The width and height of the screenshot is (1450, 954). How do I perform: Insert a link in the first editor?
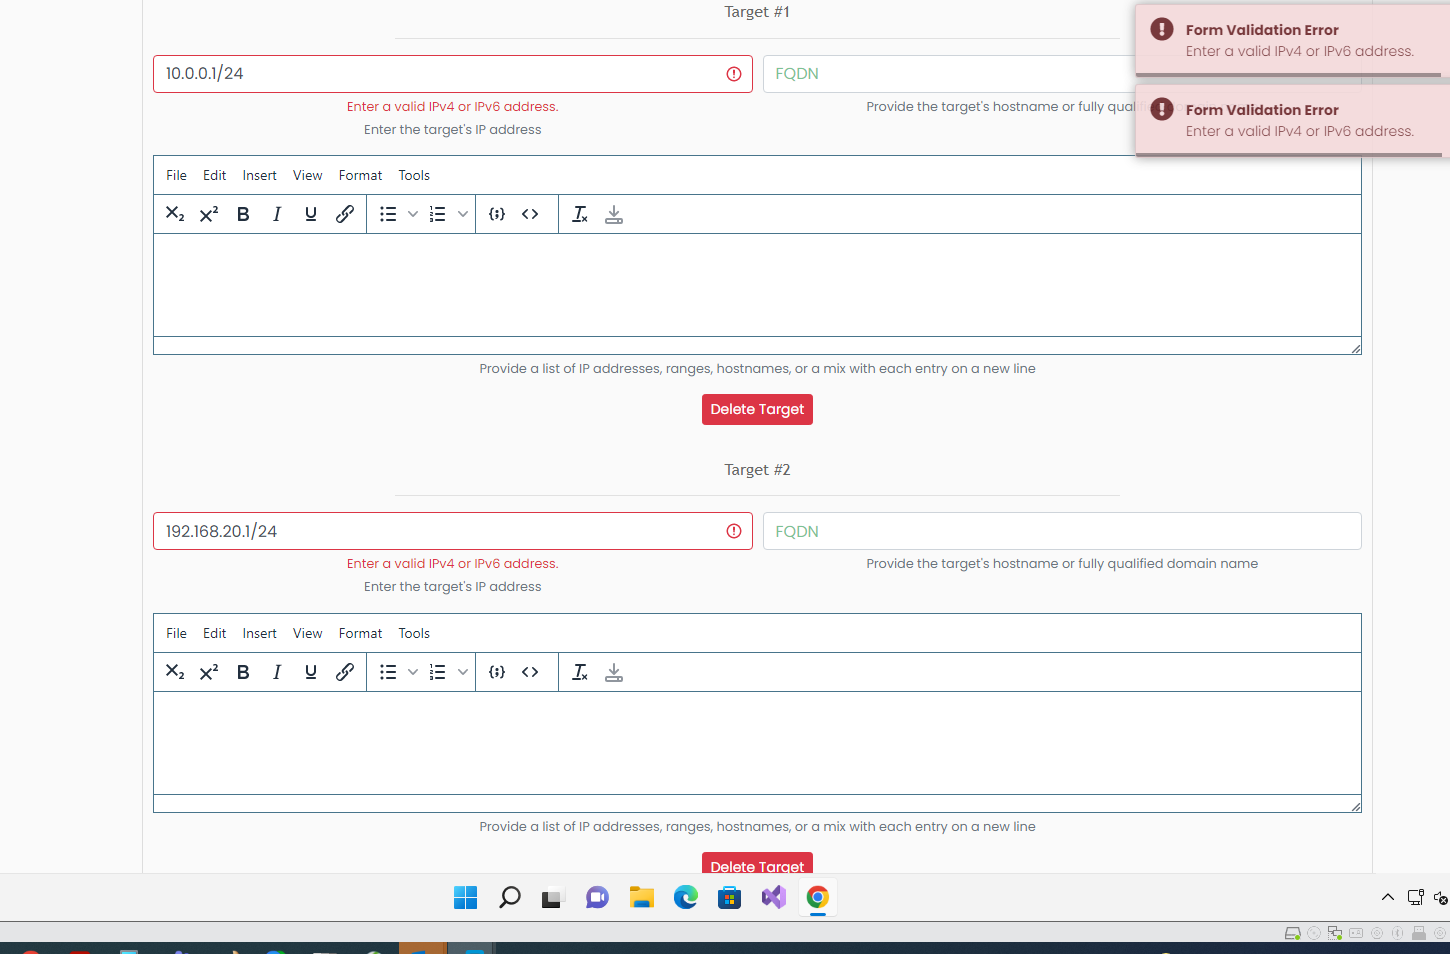point(345,213)
